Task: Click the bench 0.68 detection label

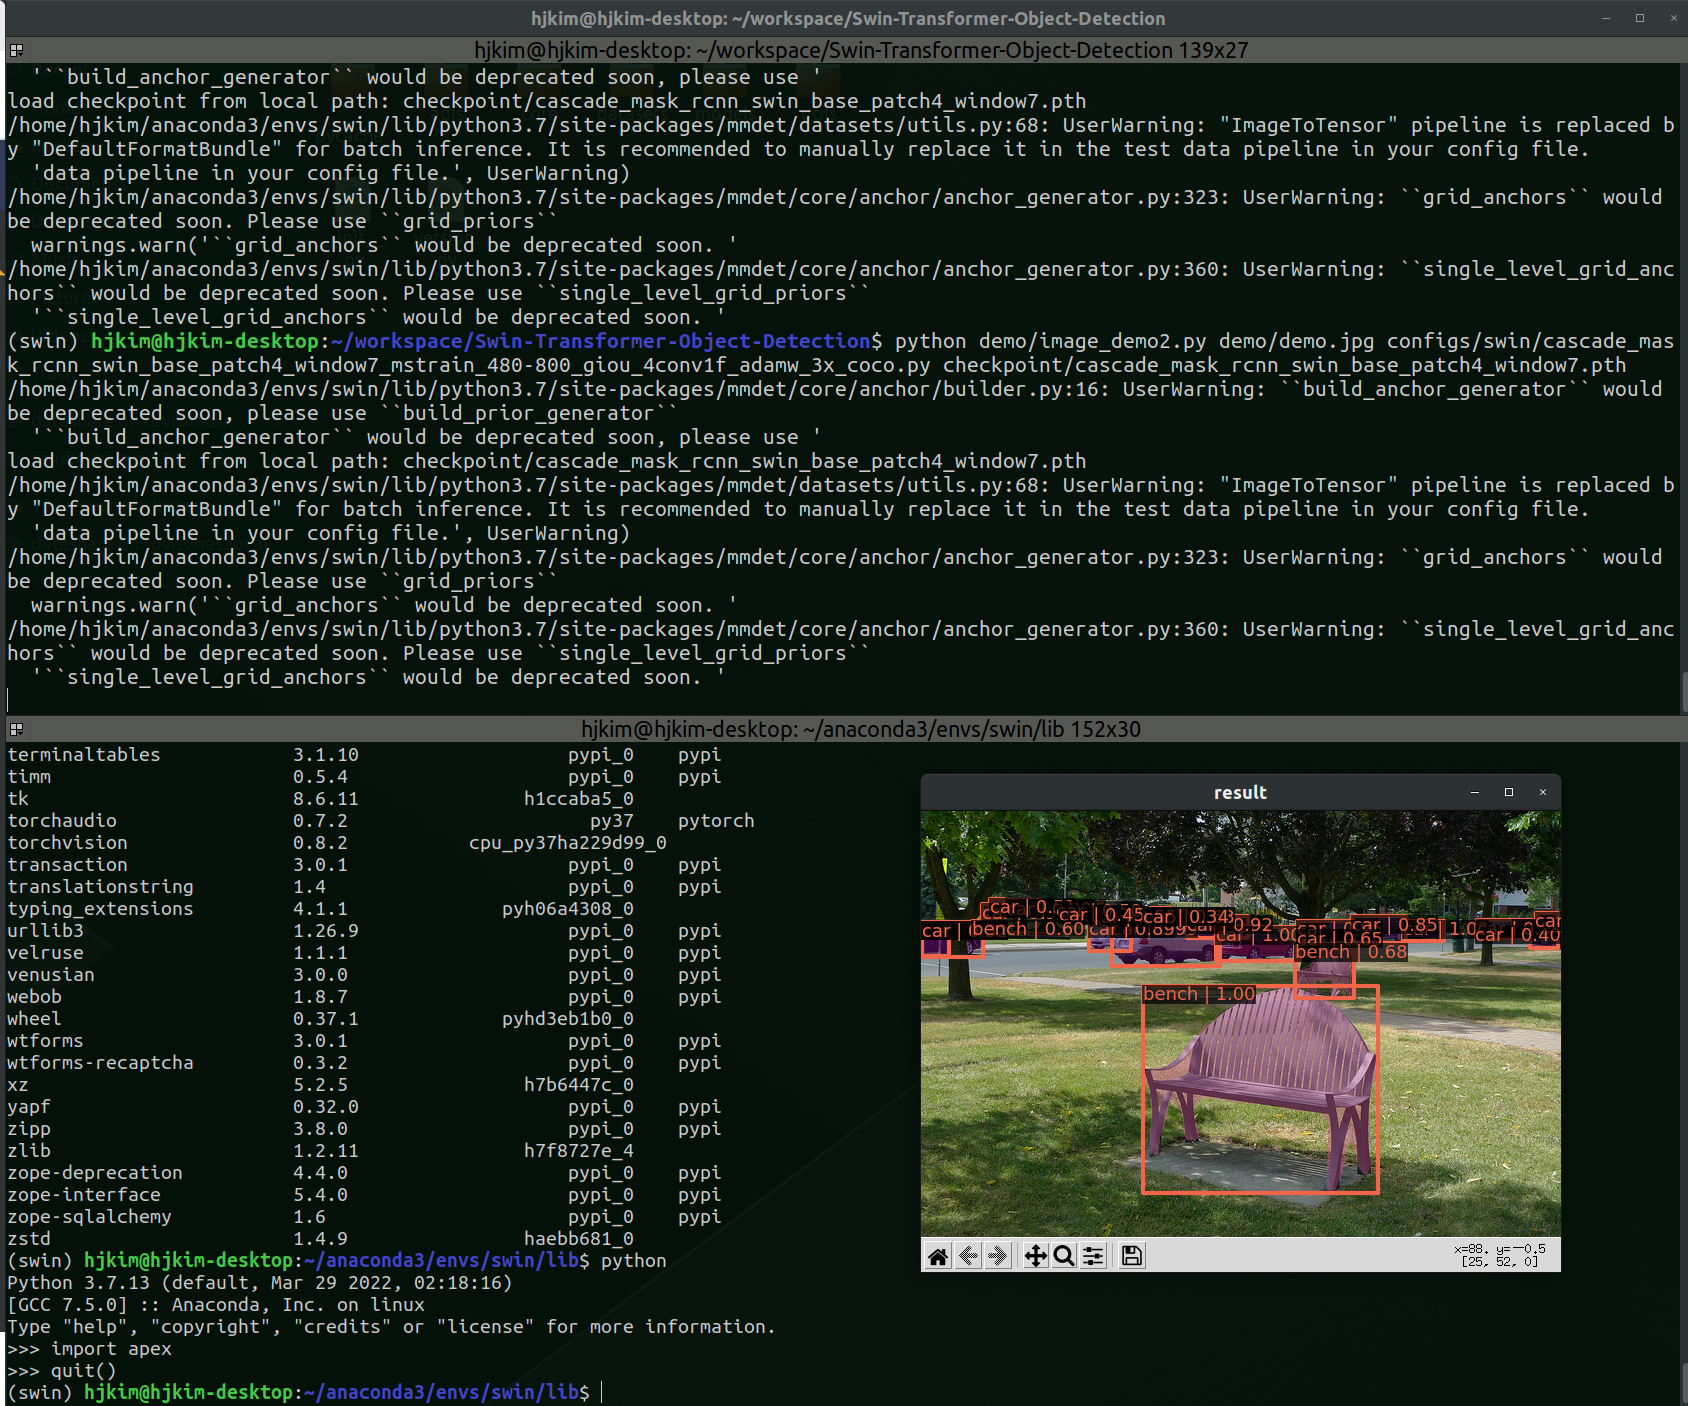Action: [1350, 952]
